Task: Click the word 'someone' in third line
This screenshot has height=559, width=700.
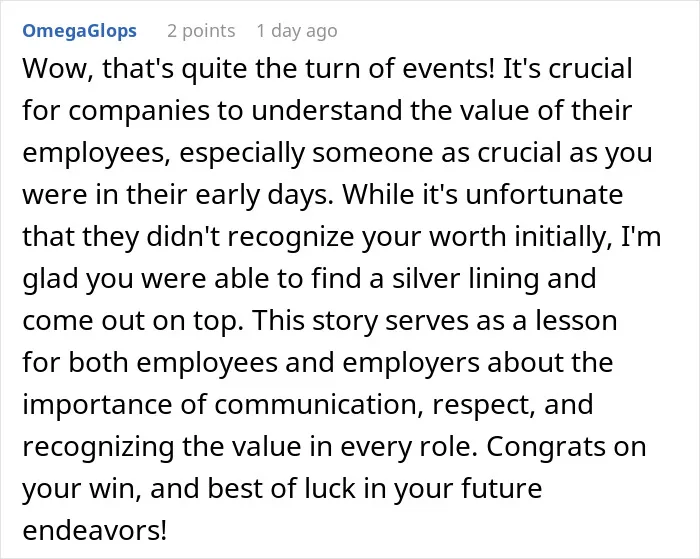Action: coord(373,153)
